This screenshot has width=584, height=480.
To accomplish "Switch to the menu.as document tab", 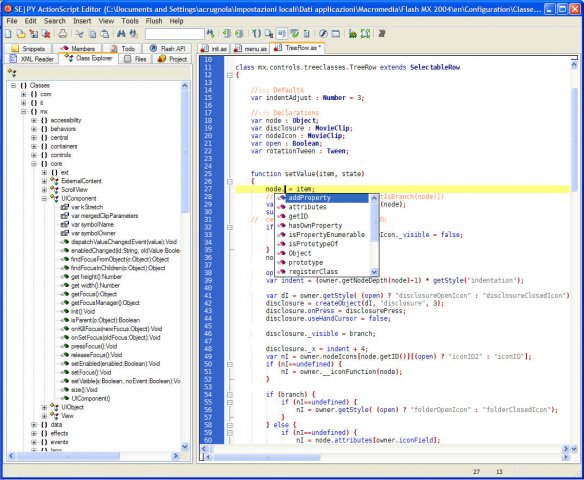I will point(251,49).
